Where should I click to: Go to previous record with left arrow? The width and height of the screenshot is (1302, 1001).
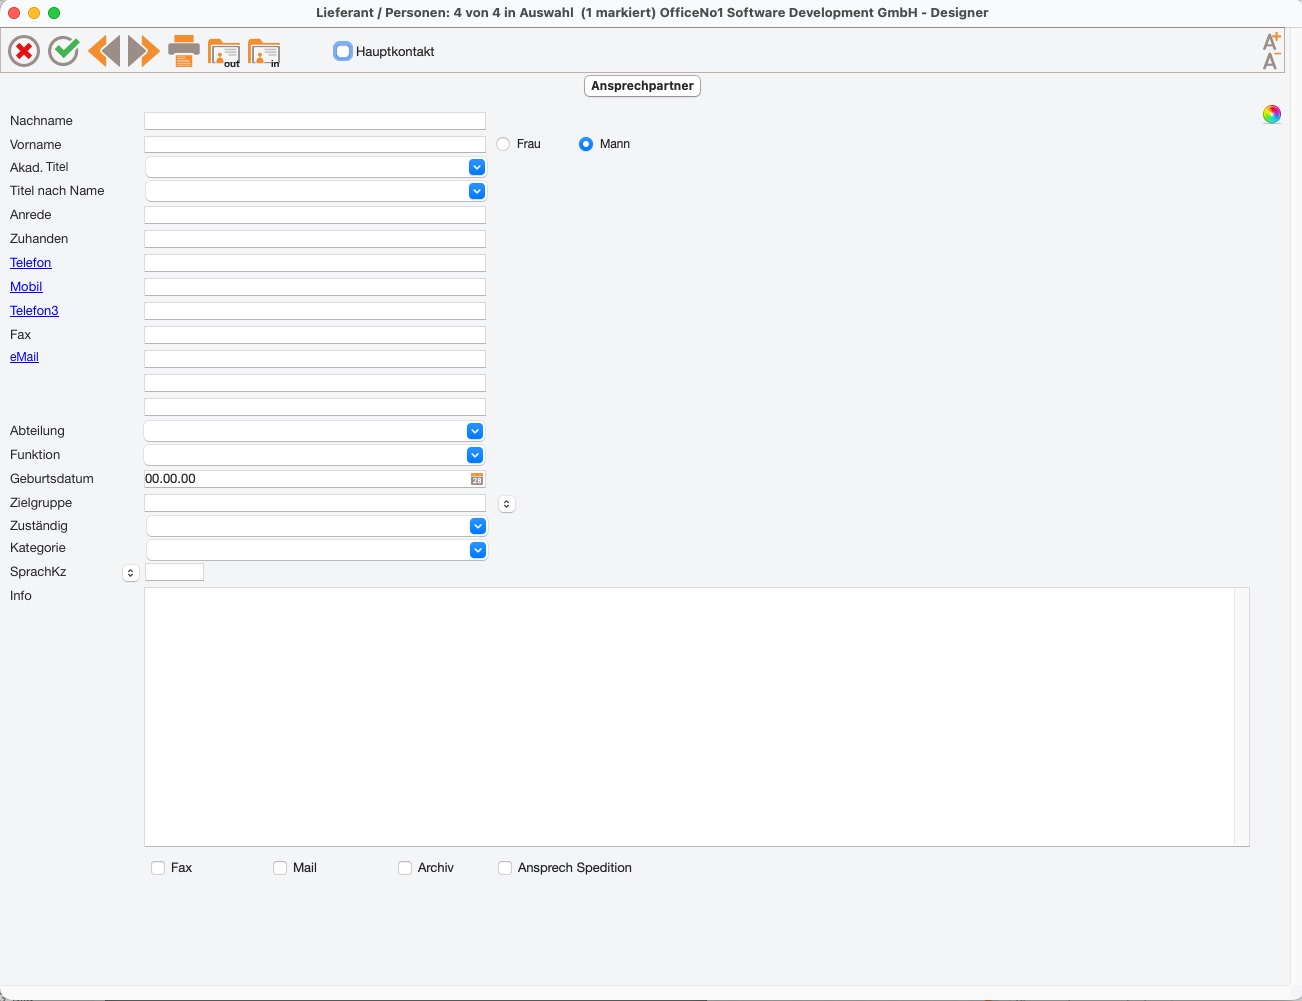point(104,51)
